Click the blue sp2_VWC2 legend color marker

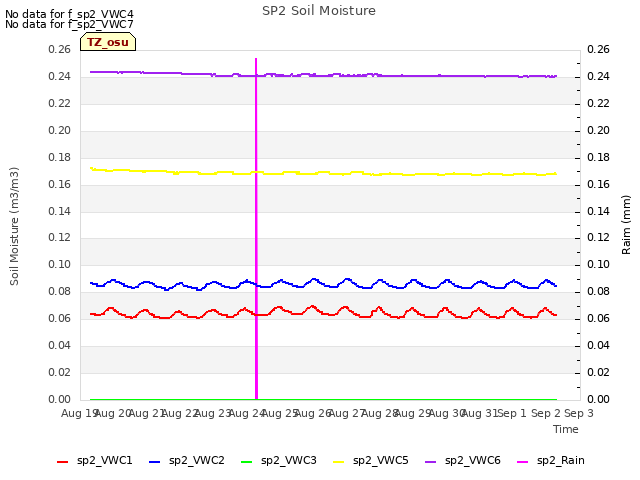pos(155,462)
